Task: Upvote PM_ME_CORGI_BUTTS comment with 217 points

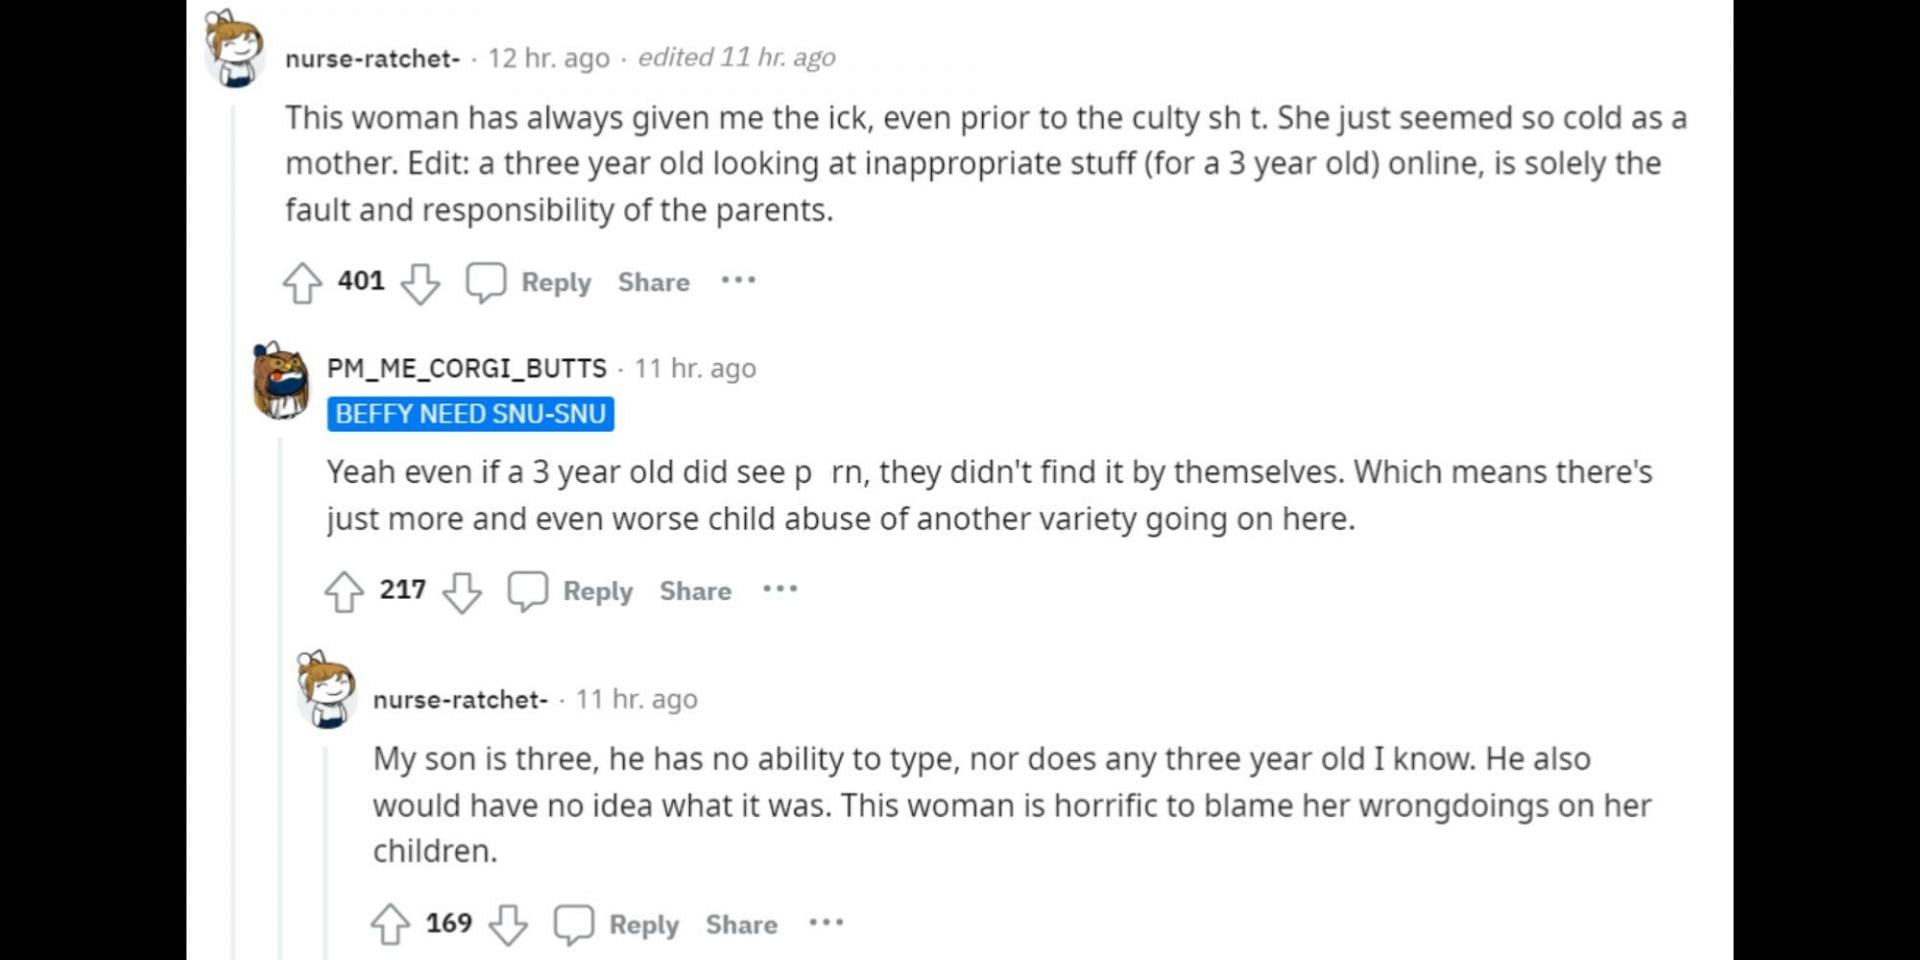Action: [344, 591]
